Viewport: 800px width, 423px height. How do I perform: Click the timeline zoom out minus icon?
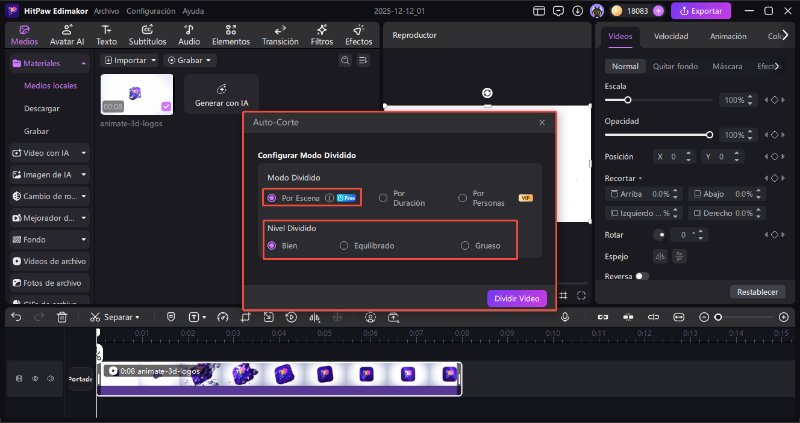[704, 317]
